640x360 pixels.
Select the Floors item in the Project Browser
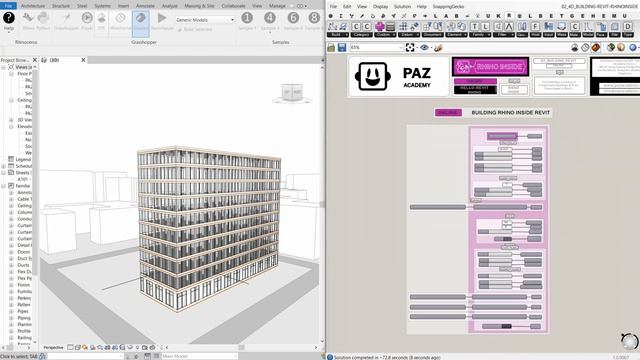coord(24,285)
